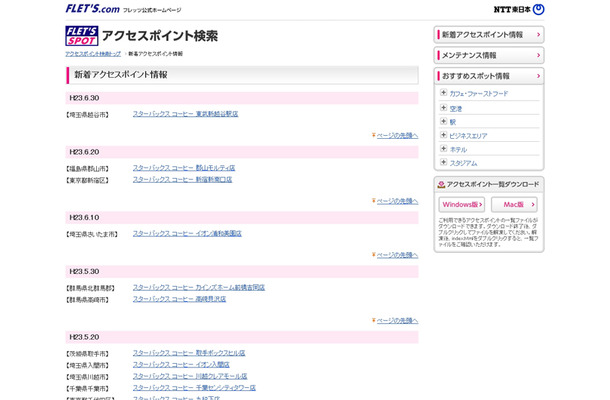Click the 【千葉県千葉市】 location label
The height and width of the screenshot is (400, 610).
87,389
